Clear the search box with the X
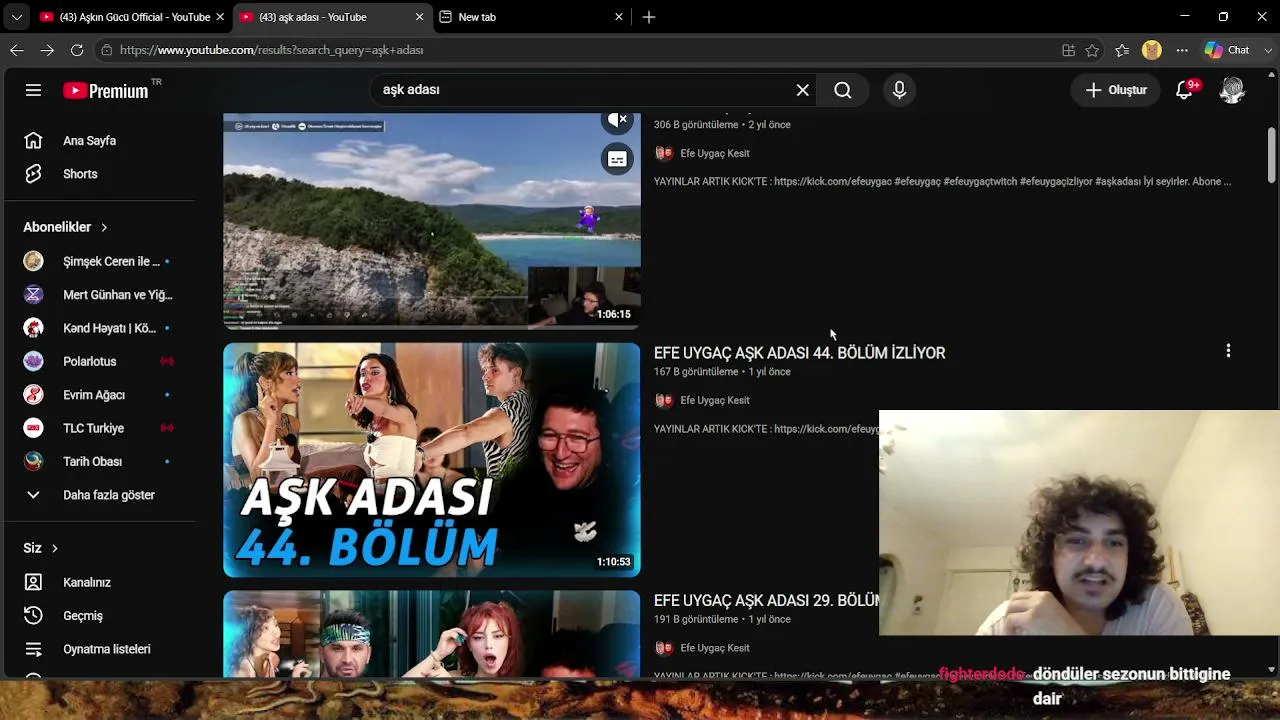1280x720 pixels. tap(802, 90)
